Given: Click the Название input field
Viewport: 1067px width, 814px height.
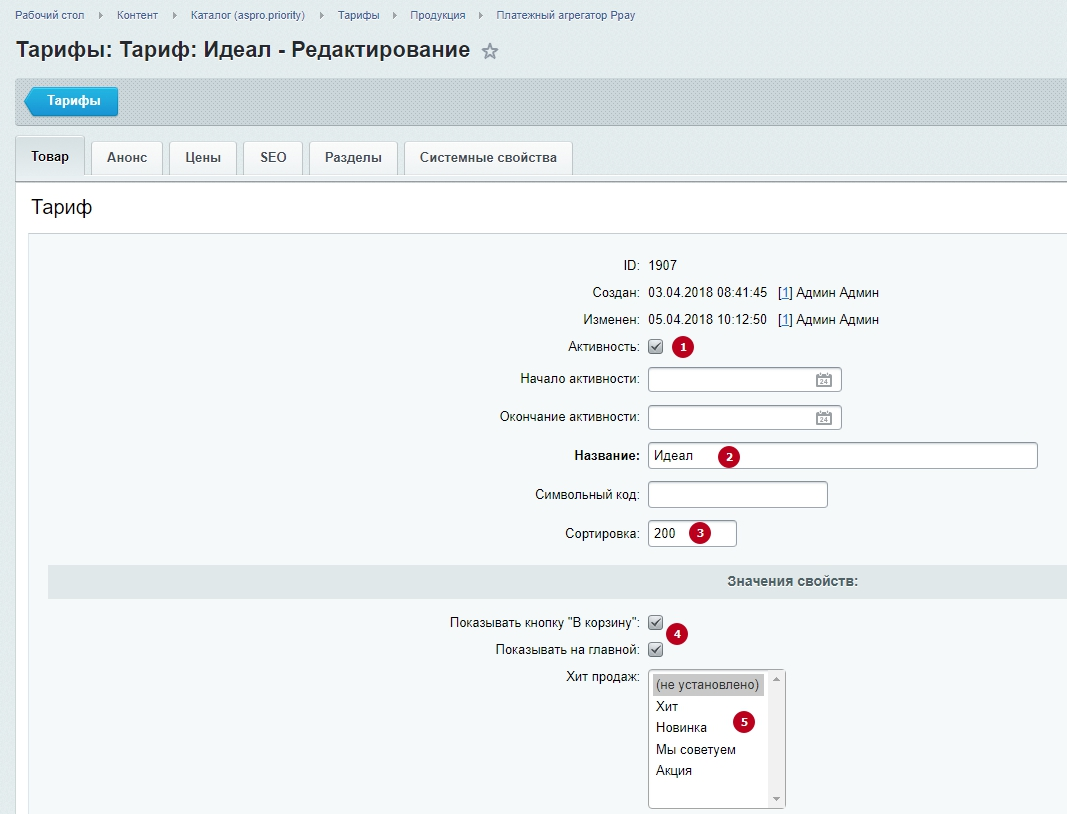Looking at the screenshot, I should pyautogui.click(x=842, y=455).
